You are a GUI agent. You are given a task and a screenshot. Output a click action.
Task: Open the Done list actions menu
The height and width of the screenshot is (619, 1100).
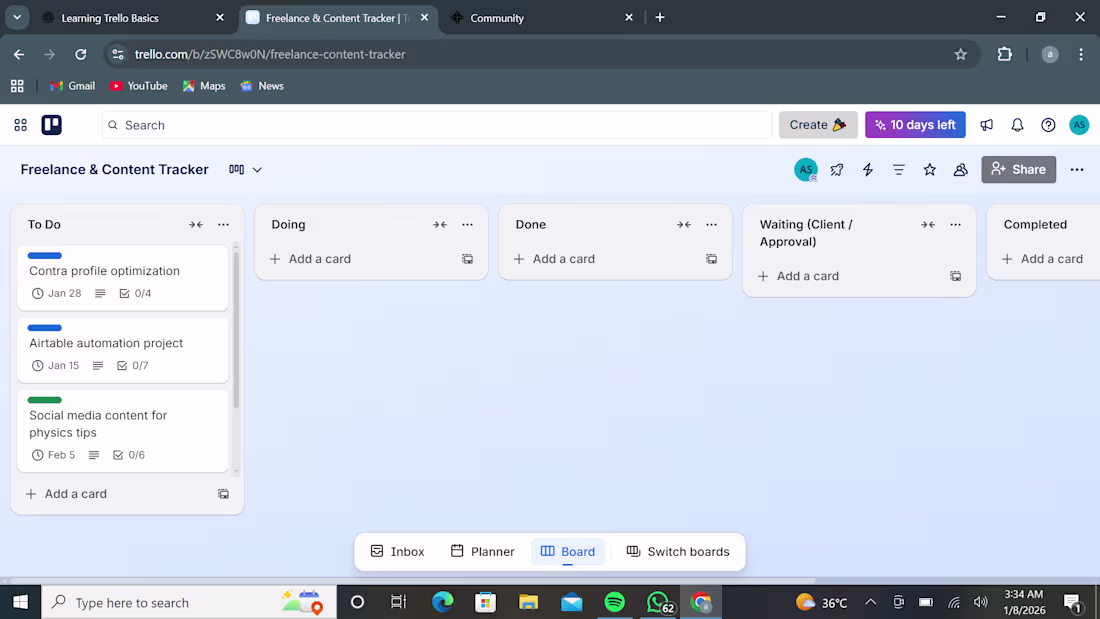tap(711, 224)
